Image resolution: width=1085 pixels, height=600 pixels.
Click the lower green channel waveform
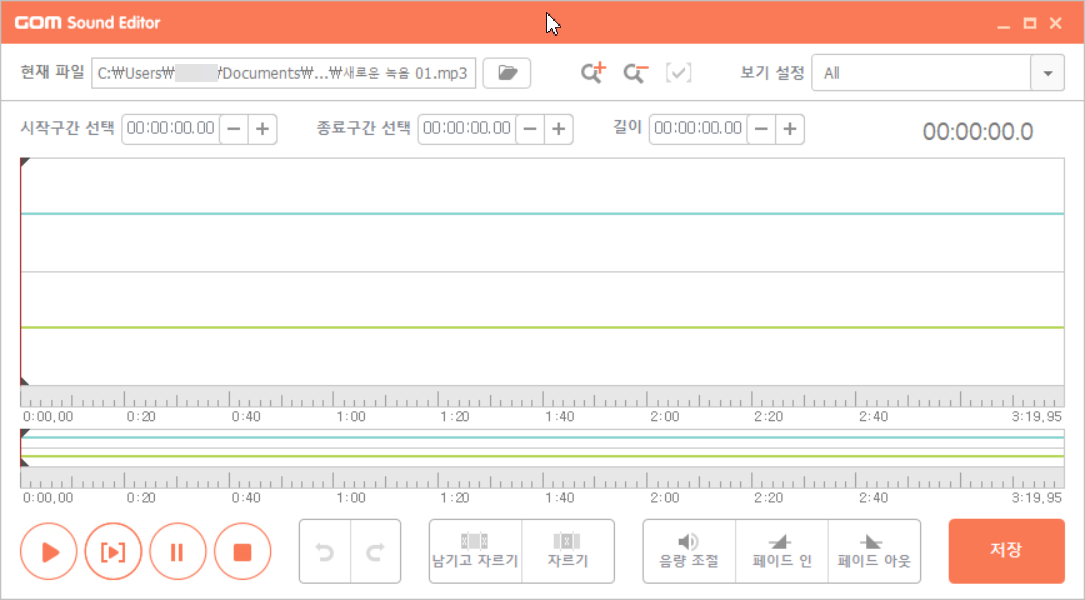click(542, 327)
